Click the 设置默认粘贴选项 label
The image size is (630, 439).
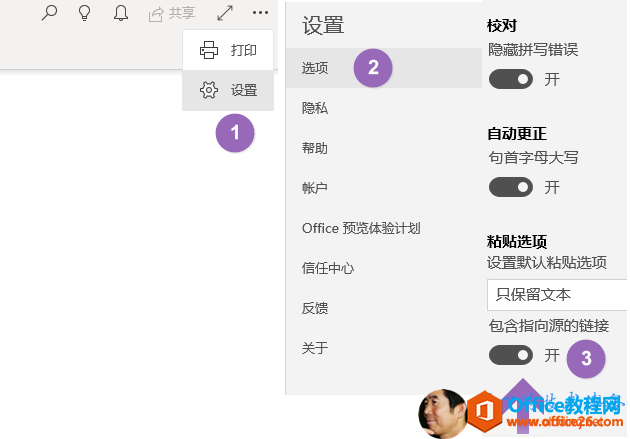point(547,263)
